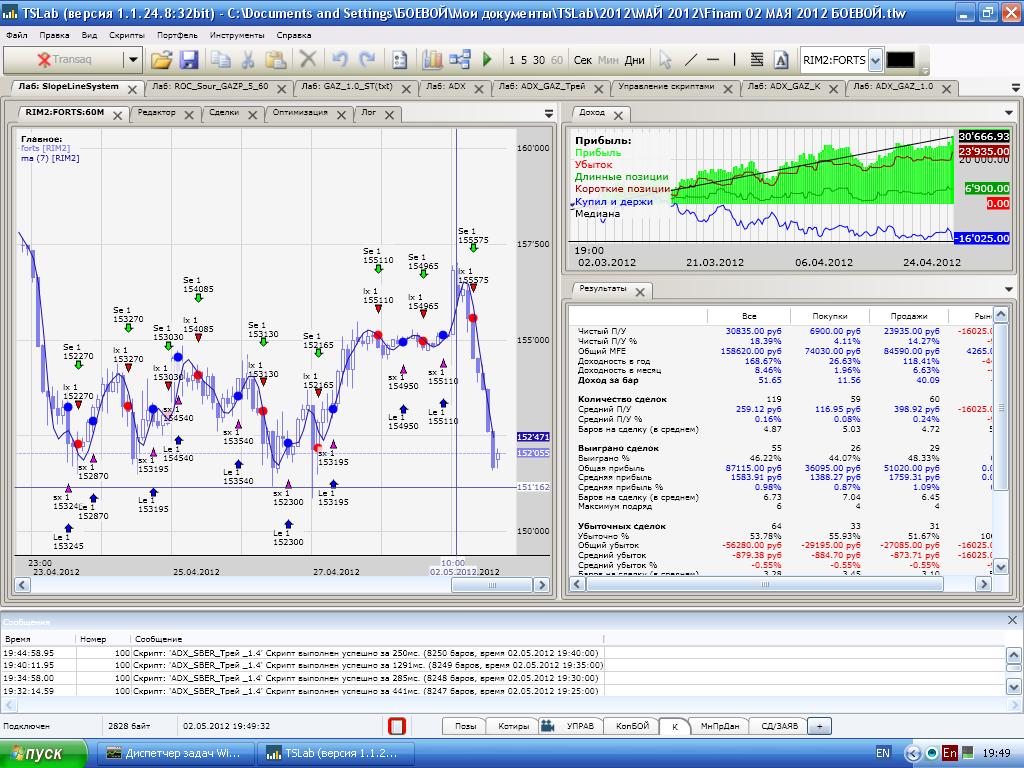
Task: Switch timeframe to Дни (days)
Action: [634, 60]
